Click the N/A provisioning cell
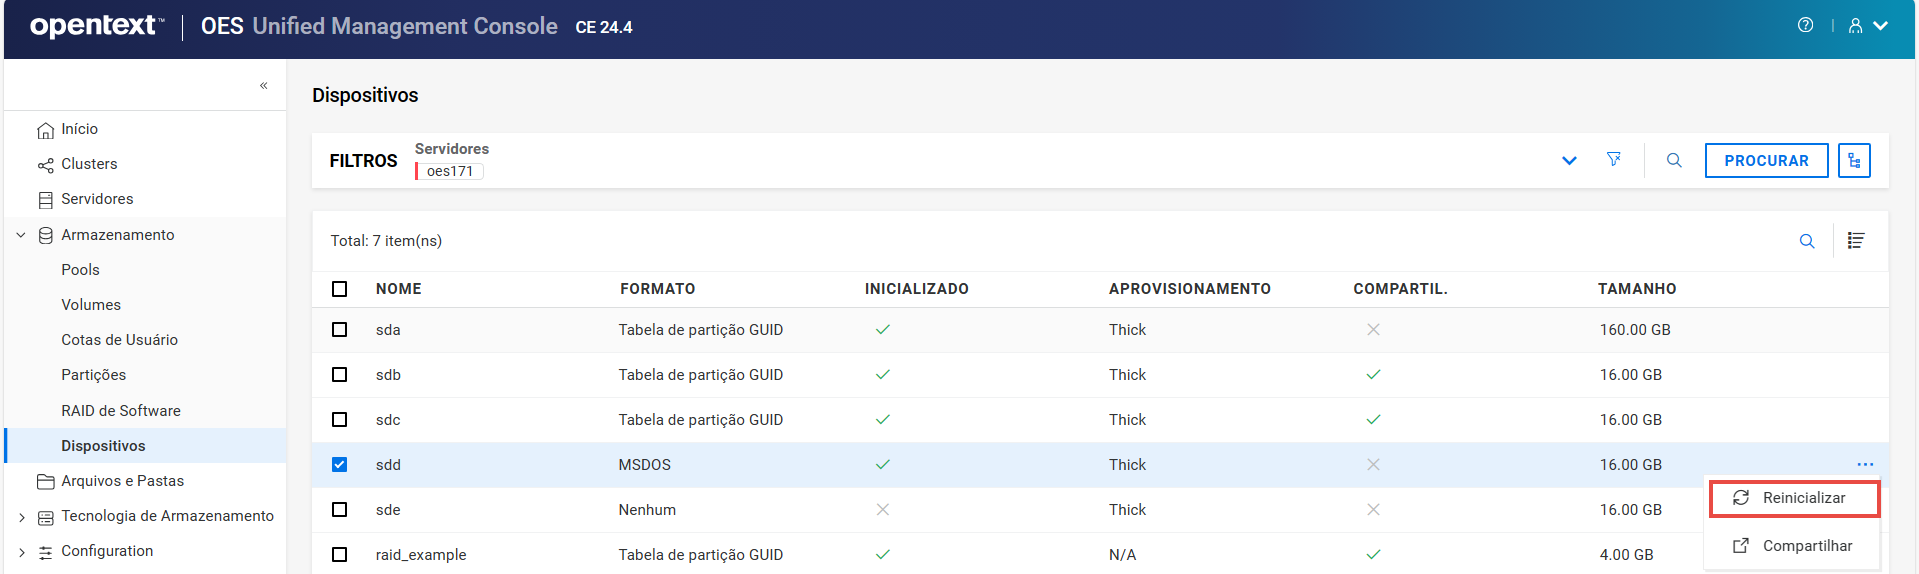1919x574 pixels. (x=1122, y=555)
